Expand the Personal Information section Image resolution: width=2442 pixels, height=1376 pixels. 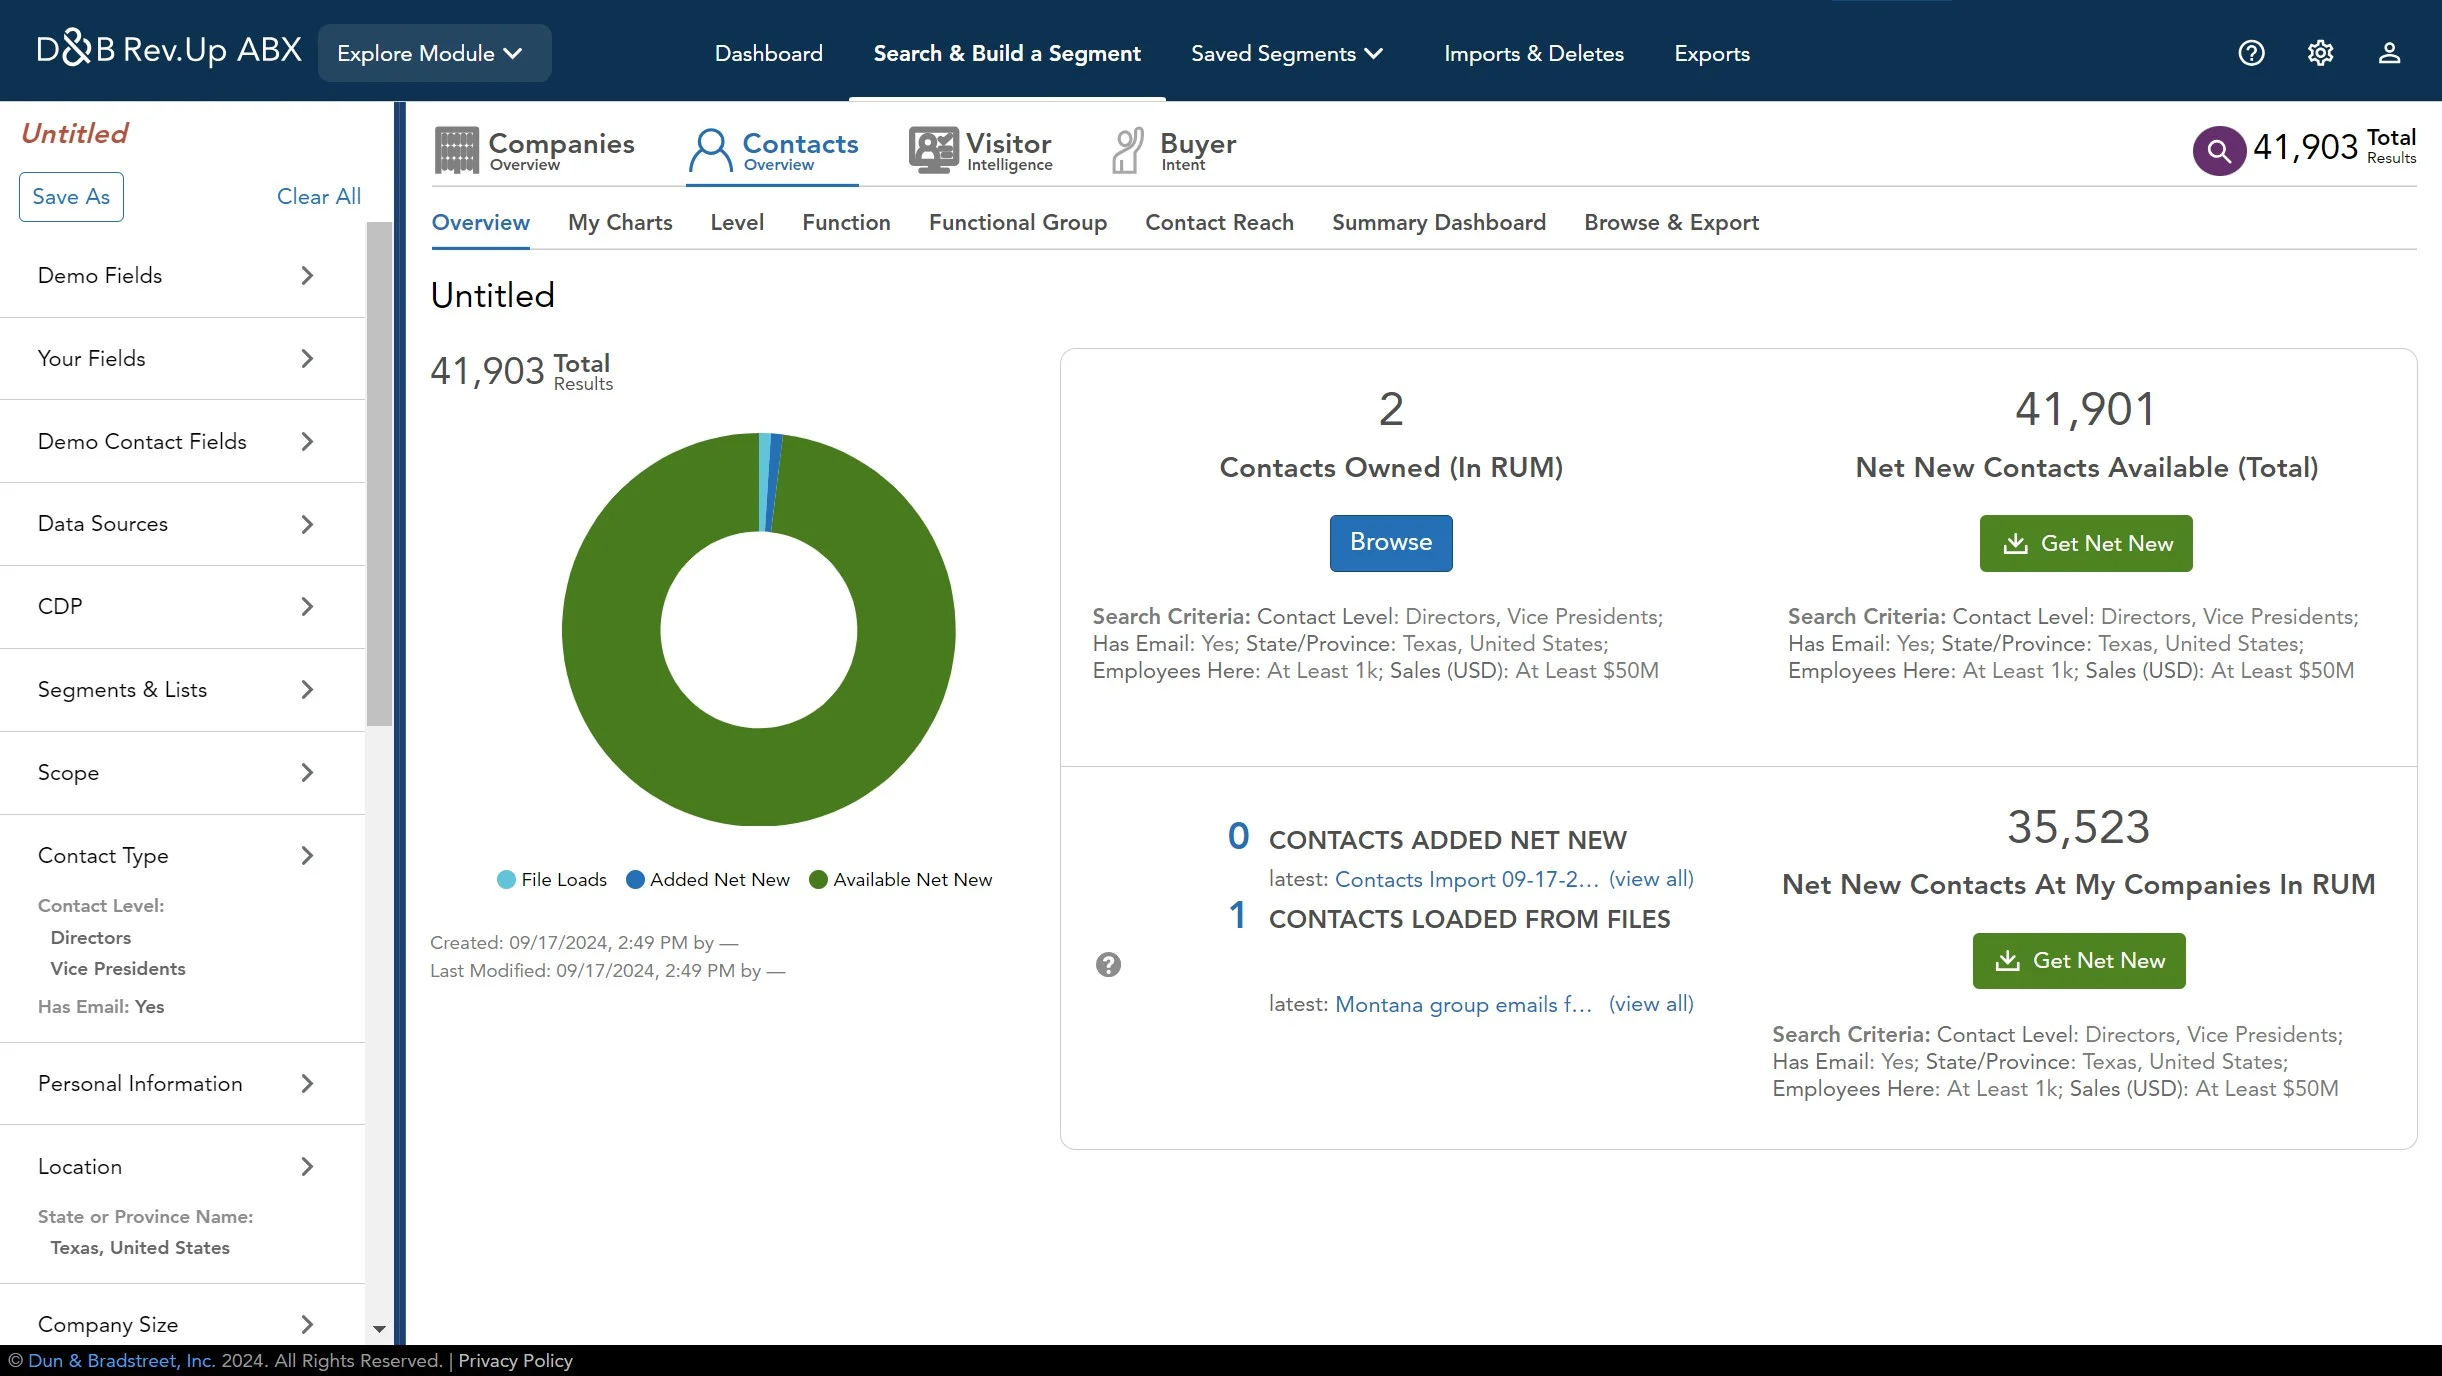[x=182, y=1084]
